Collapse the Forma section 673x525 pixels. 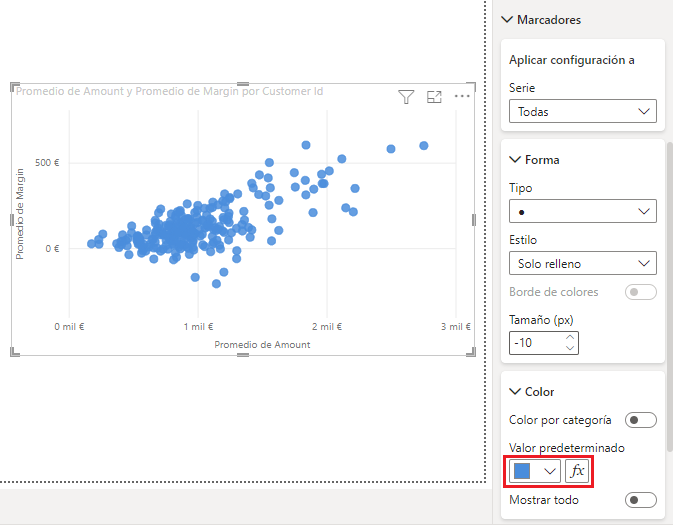pyautogui.click(x=515, y=160)
